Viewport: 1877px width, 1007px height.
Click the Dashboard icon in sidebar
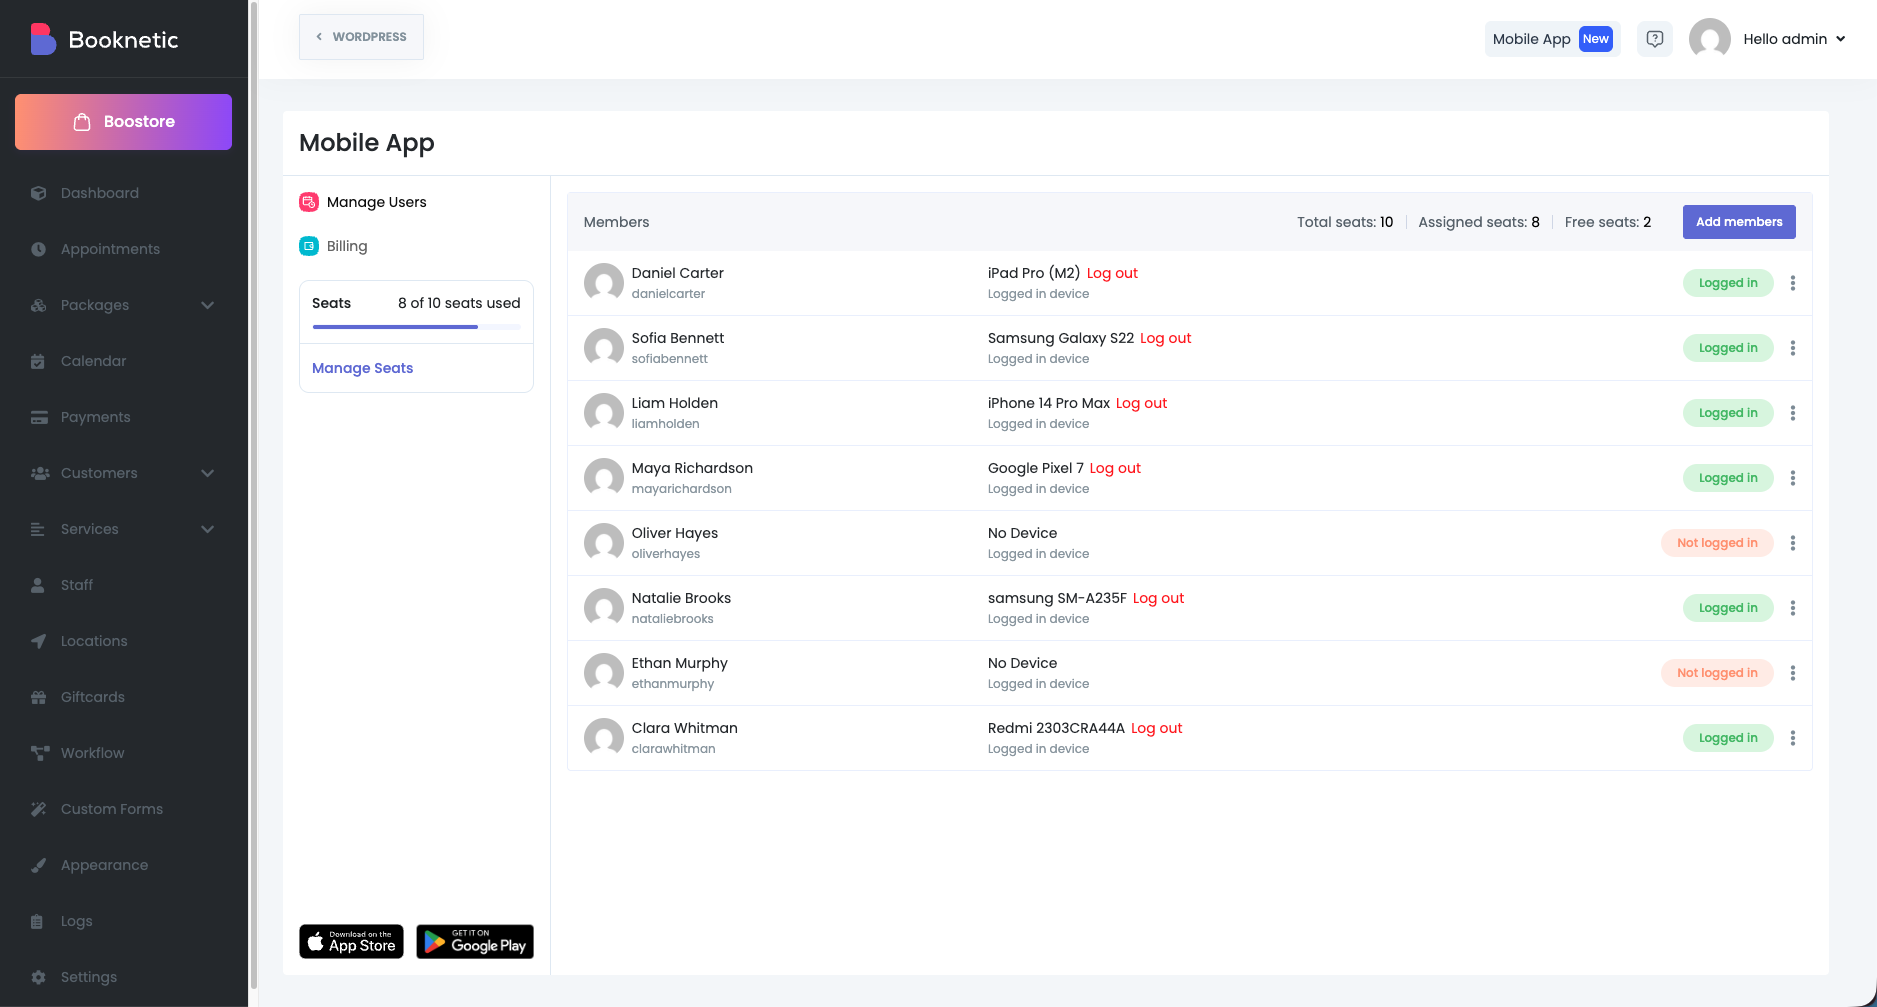39,193
